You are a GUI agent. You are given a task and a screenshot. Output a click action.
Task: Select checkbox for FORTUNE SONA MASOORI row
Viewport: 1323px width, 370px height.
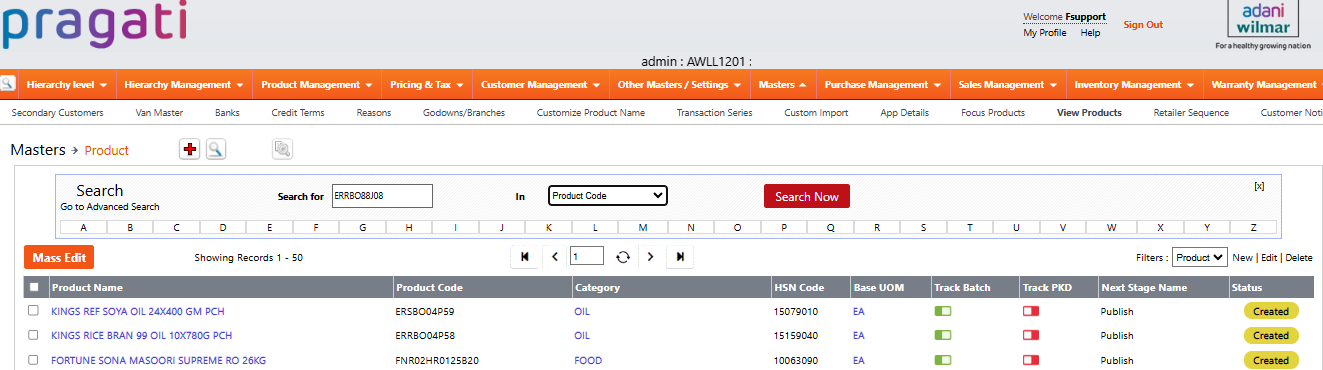pyautogui.click(x=34, y=360)
